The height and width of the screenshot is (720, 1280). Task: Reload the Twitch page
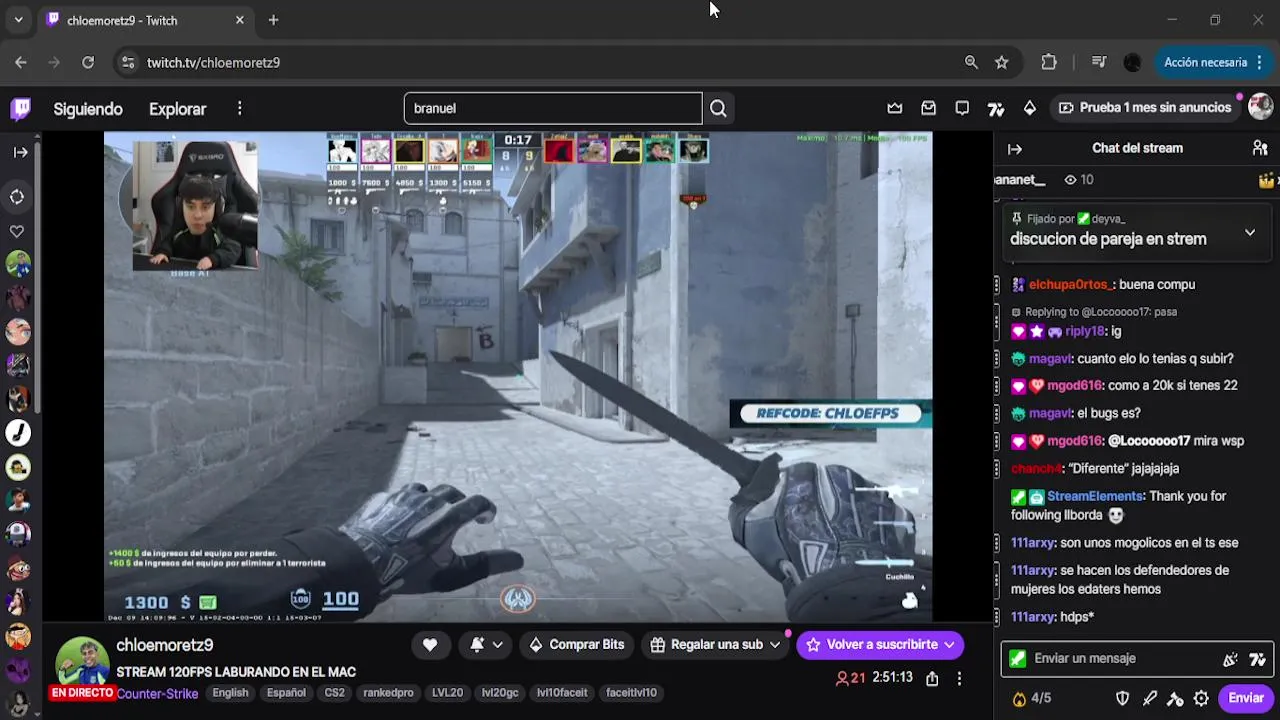[x=88, y=62]
